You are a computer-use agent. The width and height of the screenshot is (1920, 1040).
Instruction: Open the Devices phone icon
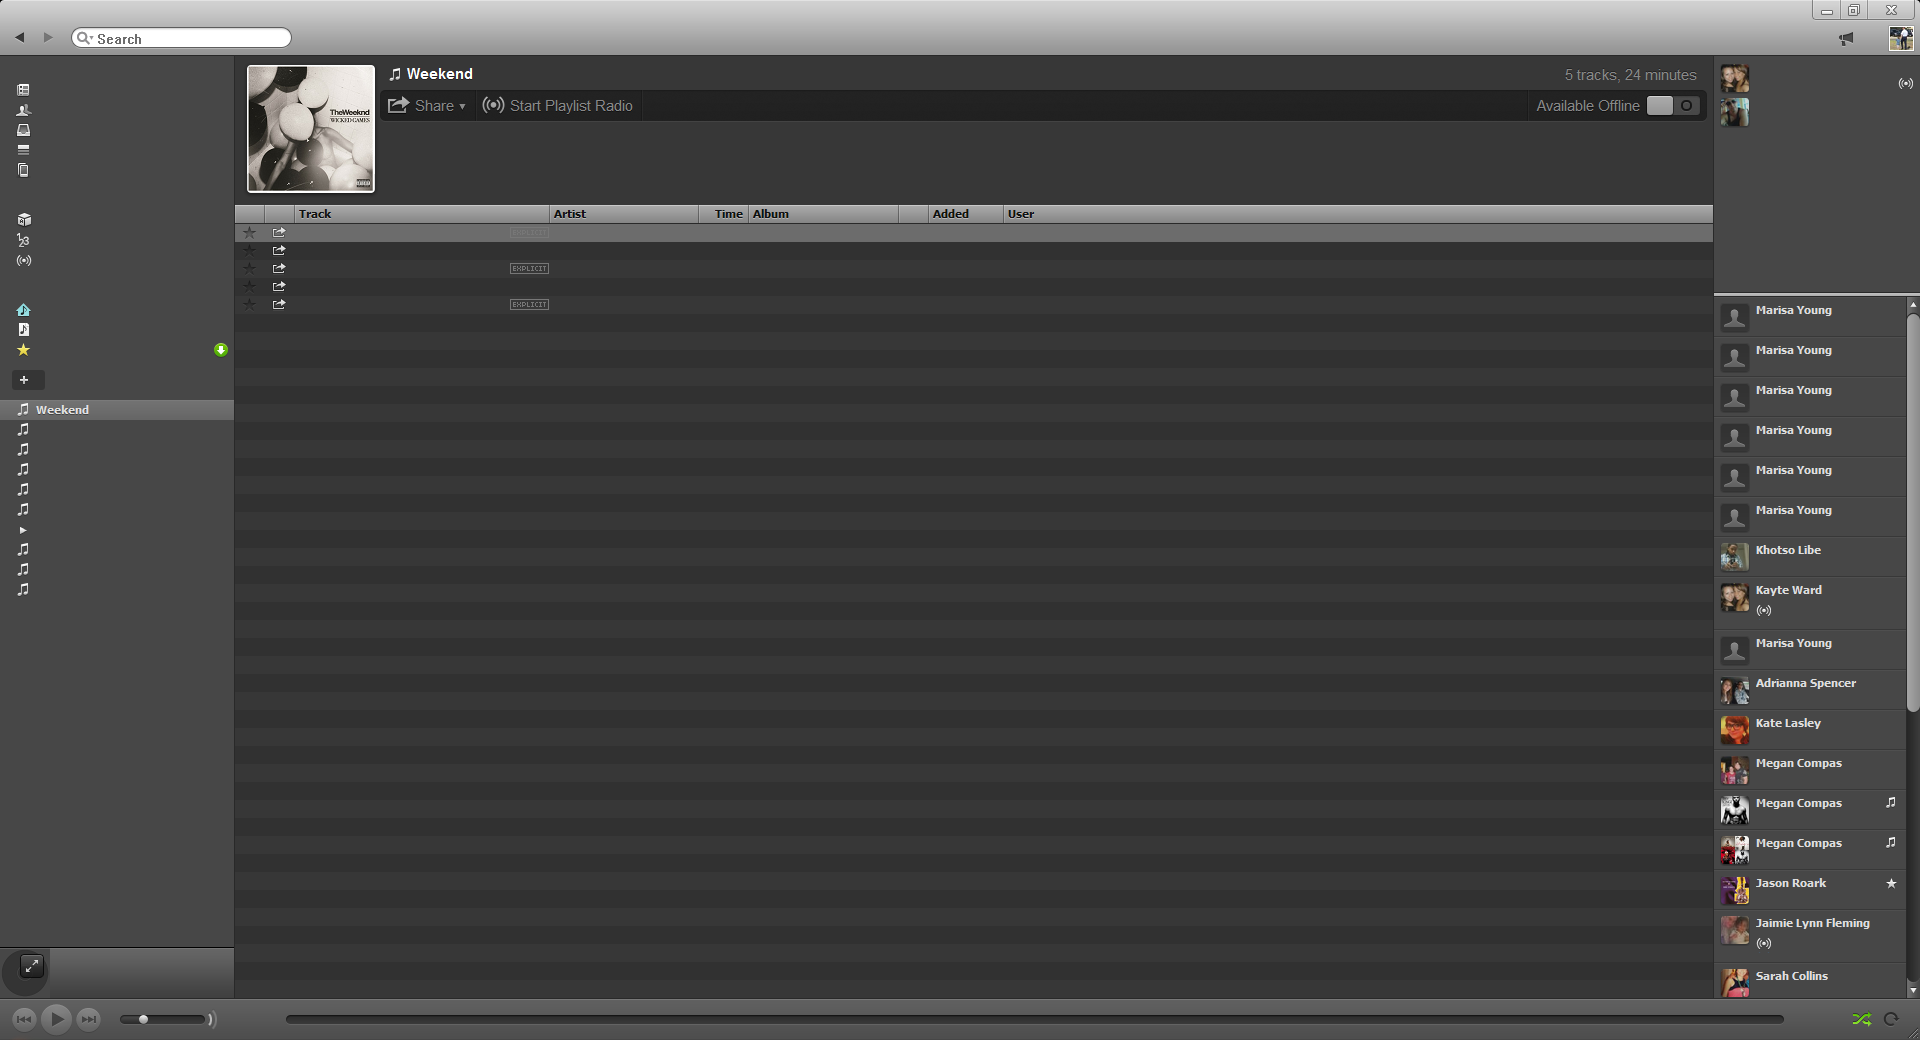(x=23, y=170)
